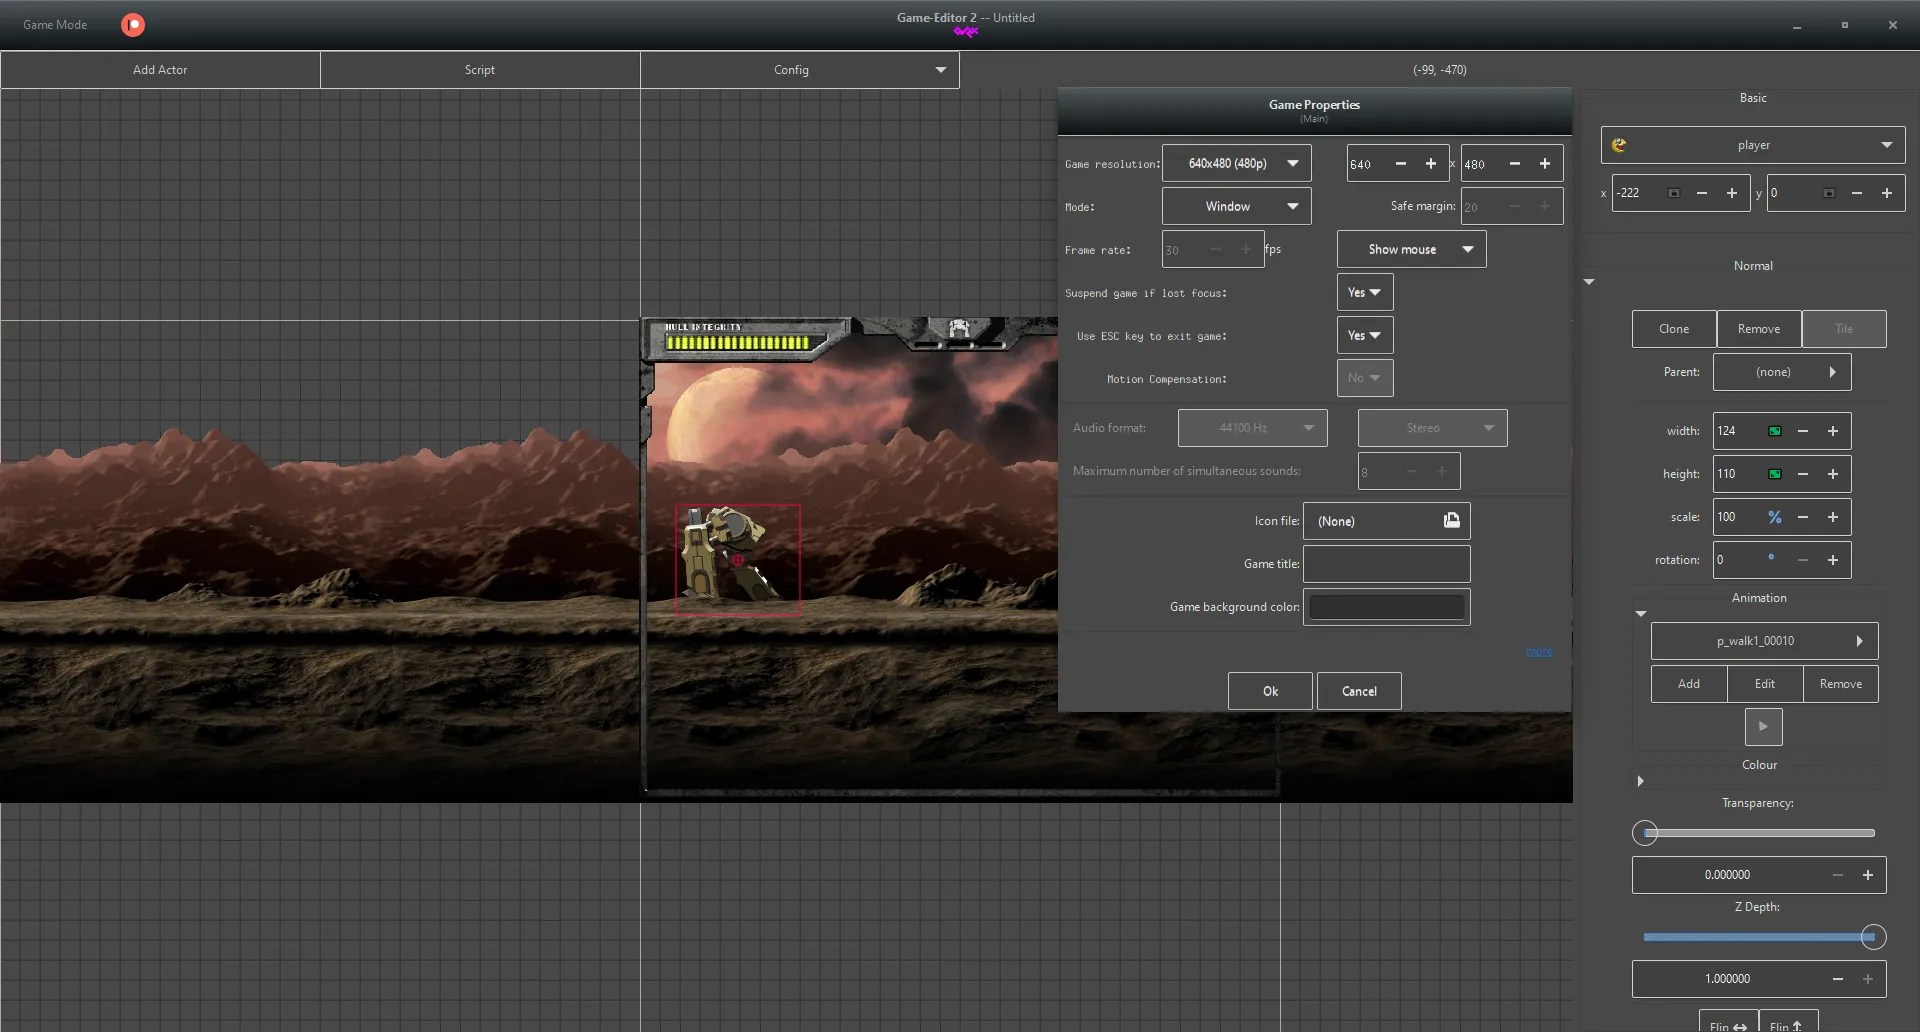Click the player actor pacman icon

click(x=1619, y=145)
